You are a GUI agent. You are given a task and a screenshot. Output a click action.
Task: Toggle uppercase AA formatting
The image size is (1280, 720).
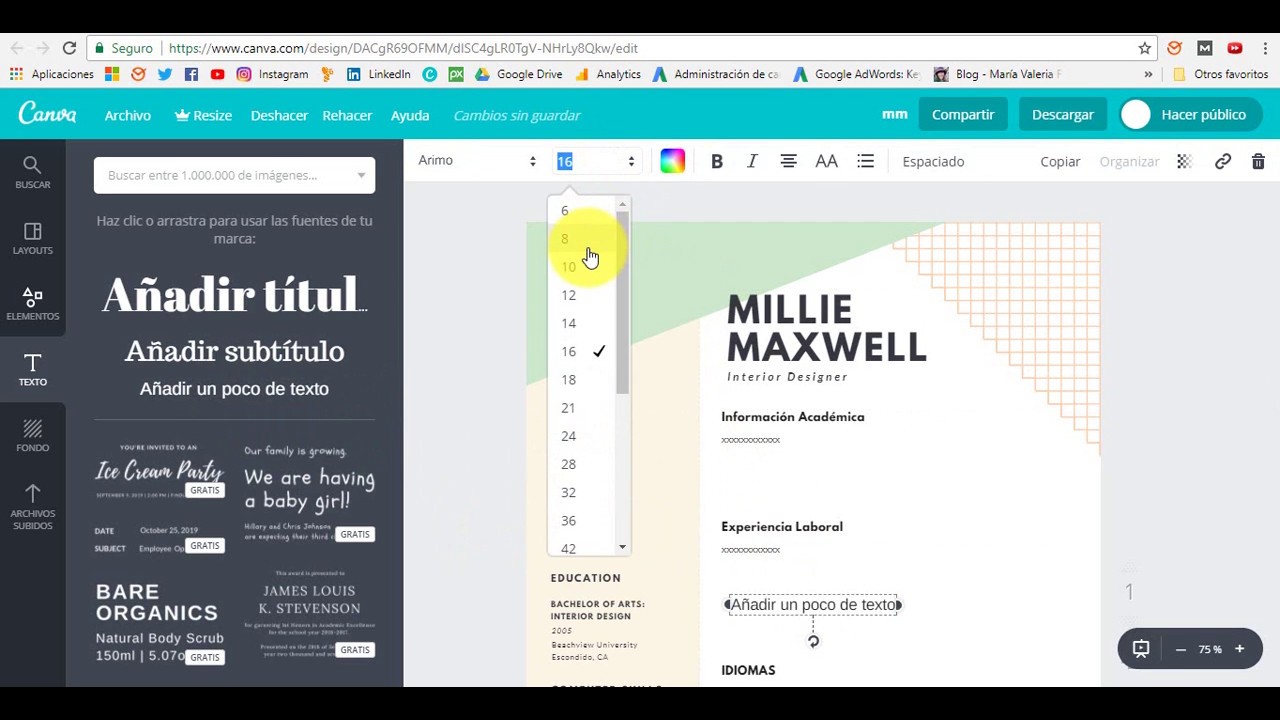point(826,161)
